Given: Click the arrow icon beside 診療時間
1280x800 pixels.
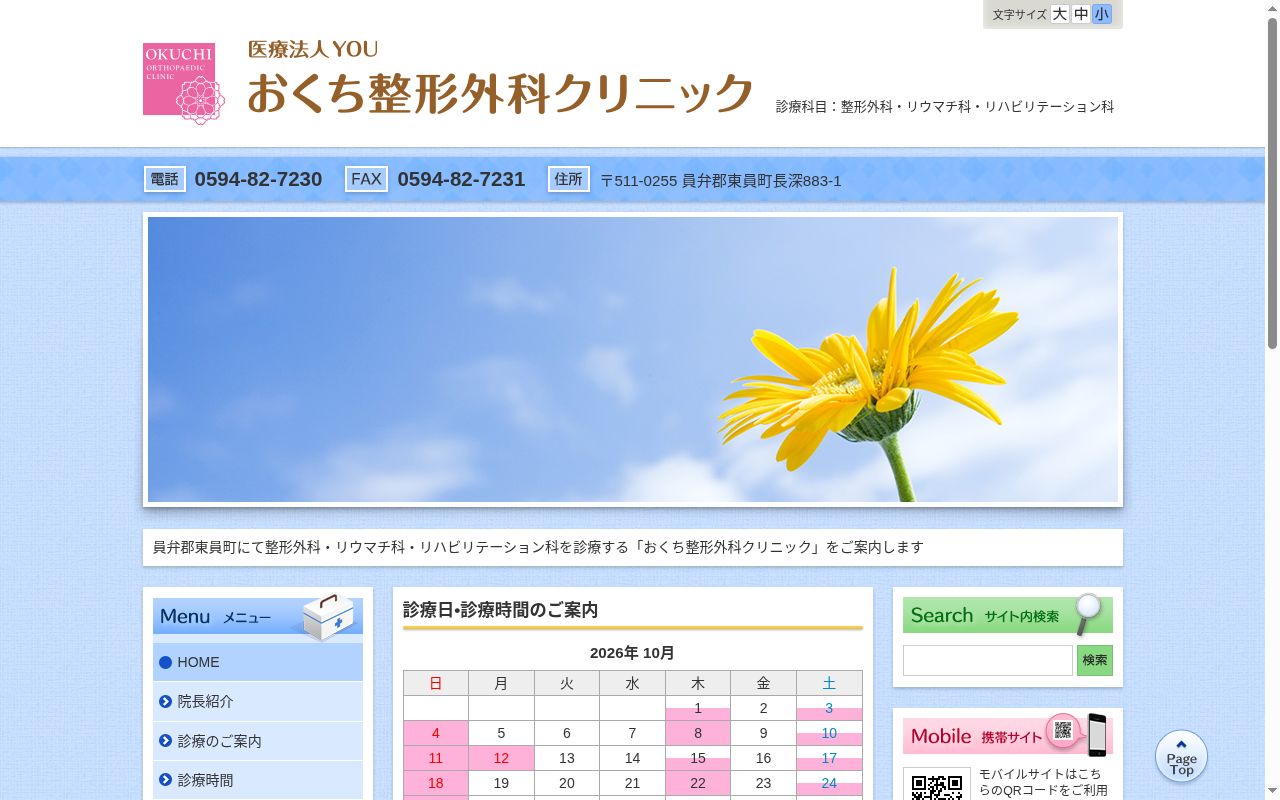Looking at the screenshot, I should click(x=165, y=780).
